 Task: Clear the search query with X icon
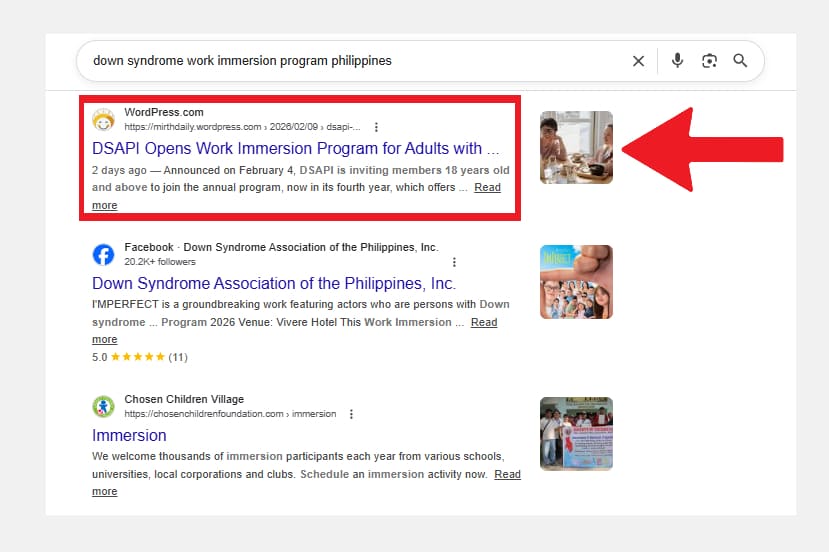[x=638, y=61]
